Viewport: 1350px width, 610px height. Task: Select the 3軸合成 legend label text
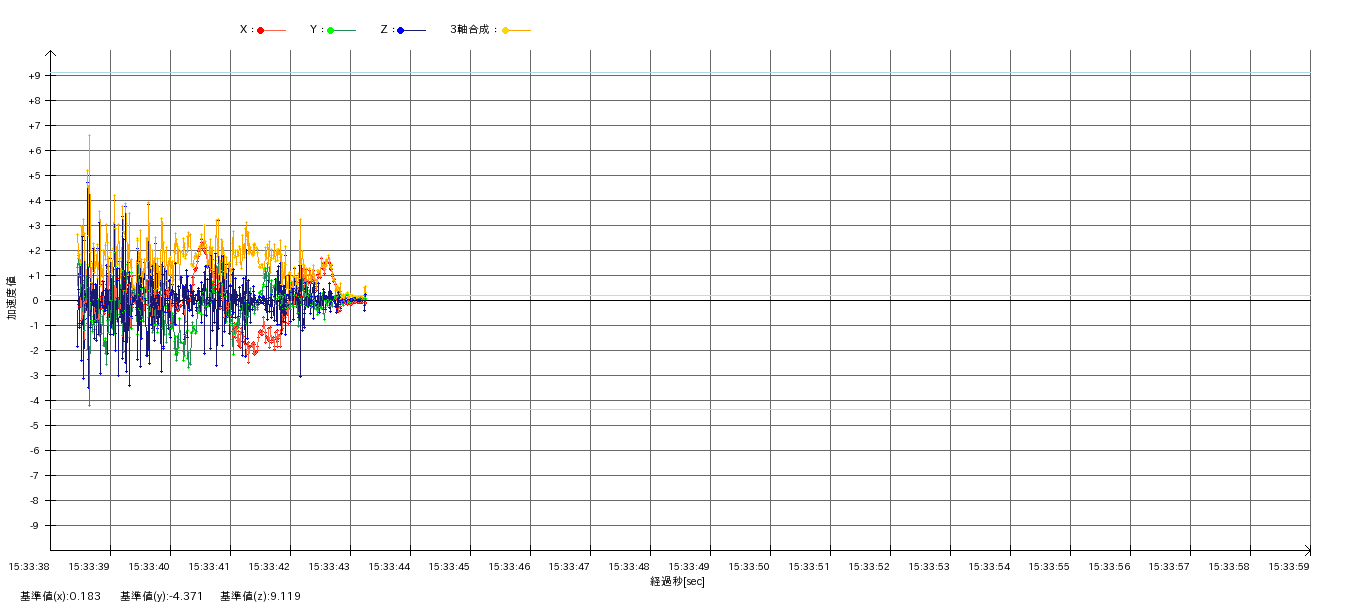pyautogui.click(x=473, y=30)
